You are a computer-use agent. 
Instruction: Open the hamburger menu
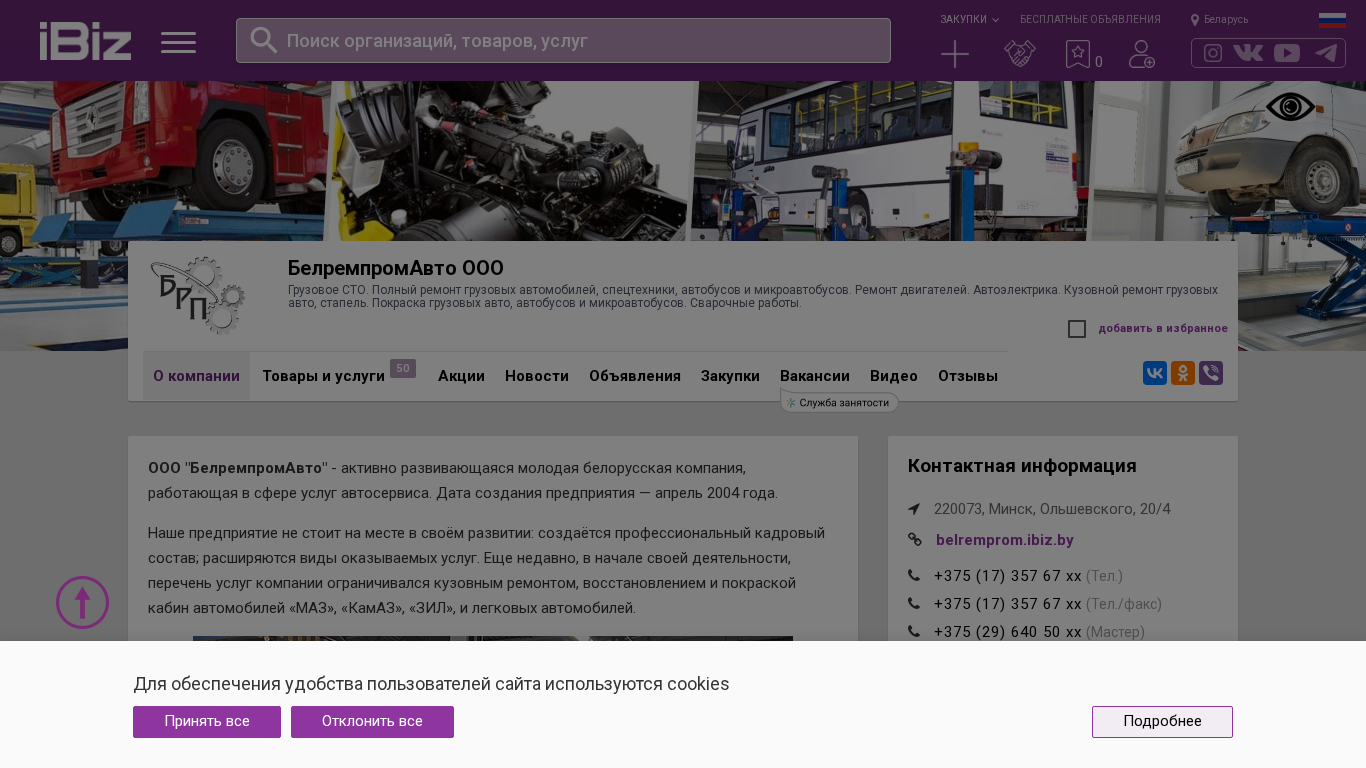click(178, 42)
